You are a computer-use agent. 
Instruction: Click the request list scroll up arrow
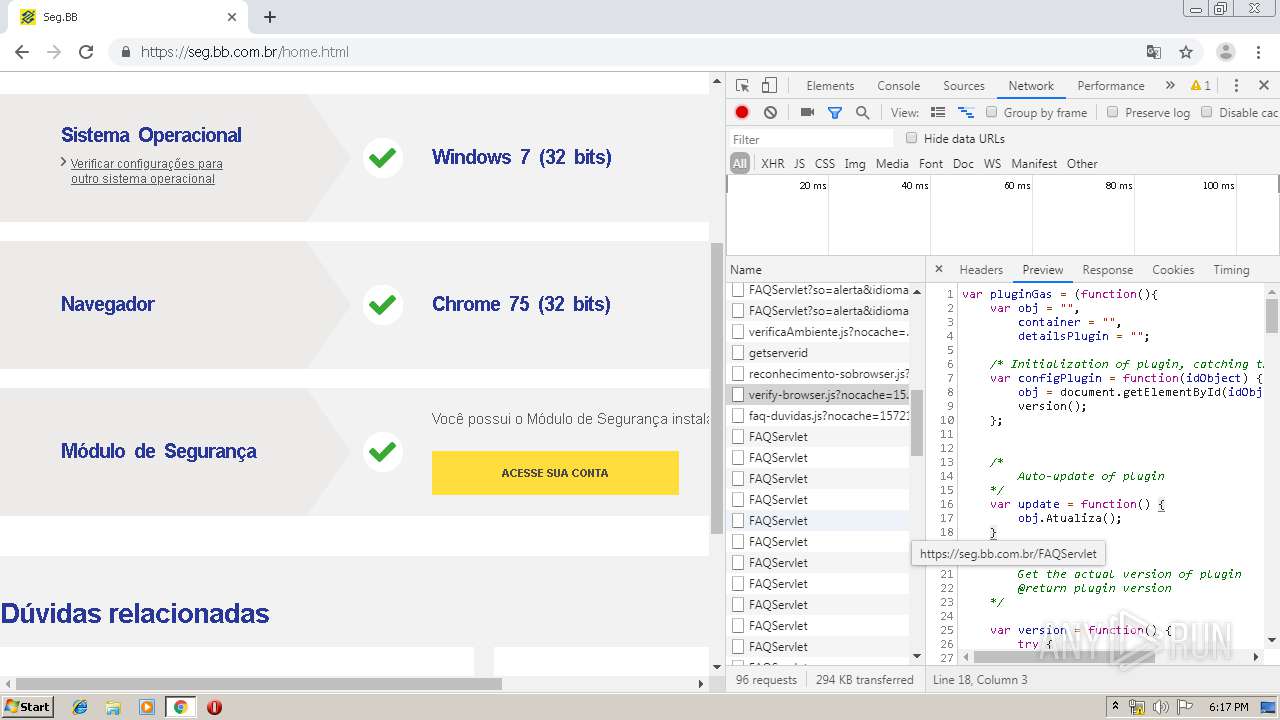point(917,291)
